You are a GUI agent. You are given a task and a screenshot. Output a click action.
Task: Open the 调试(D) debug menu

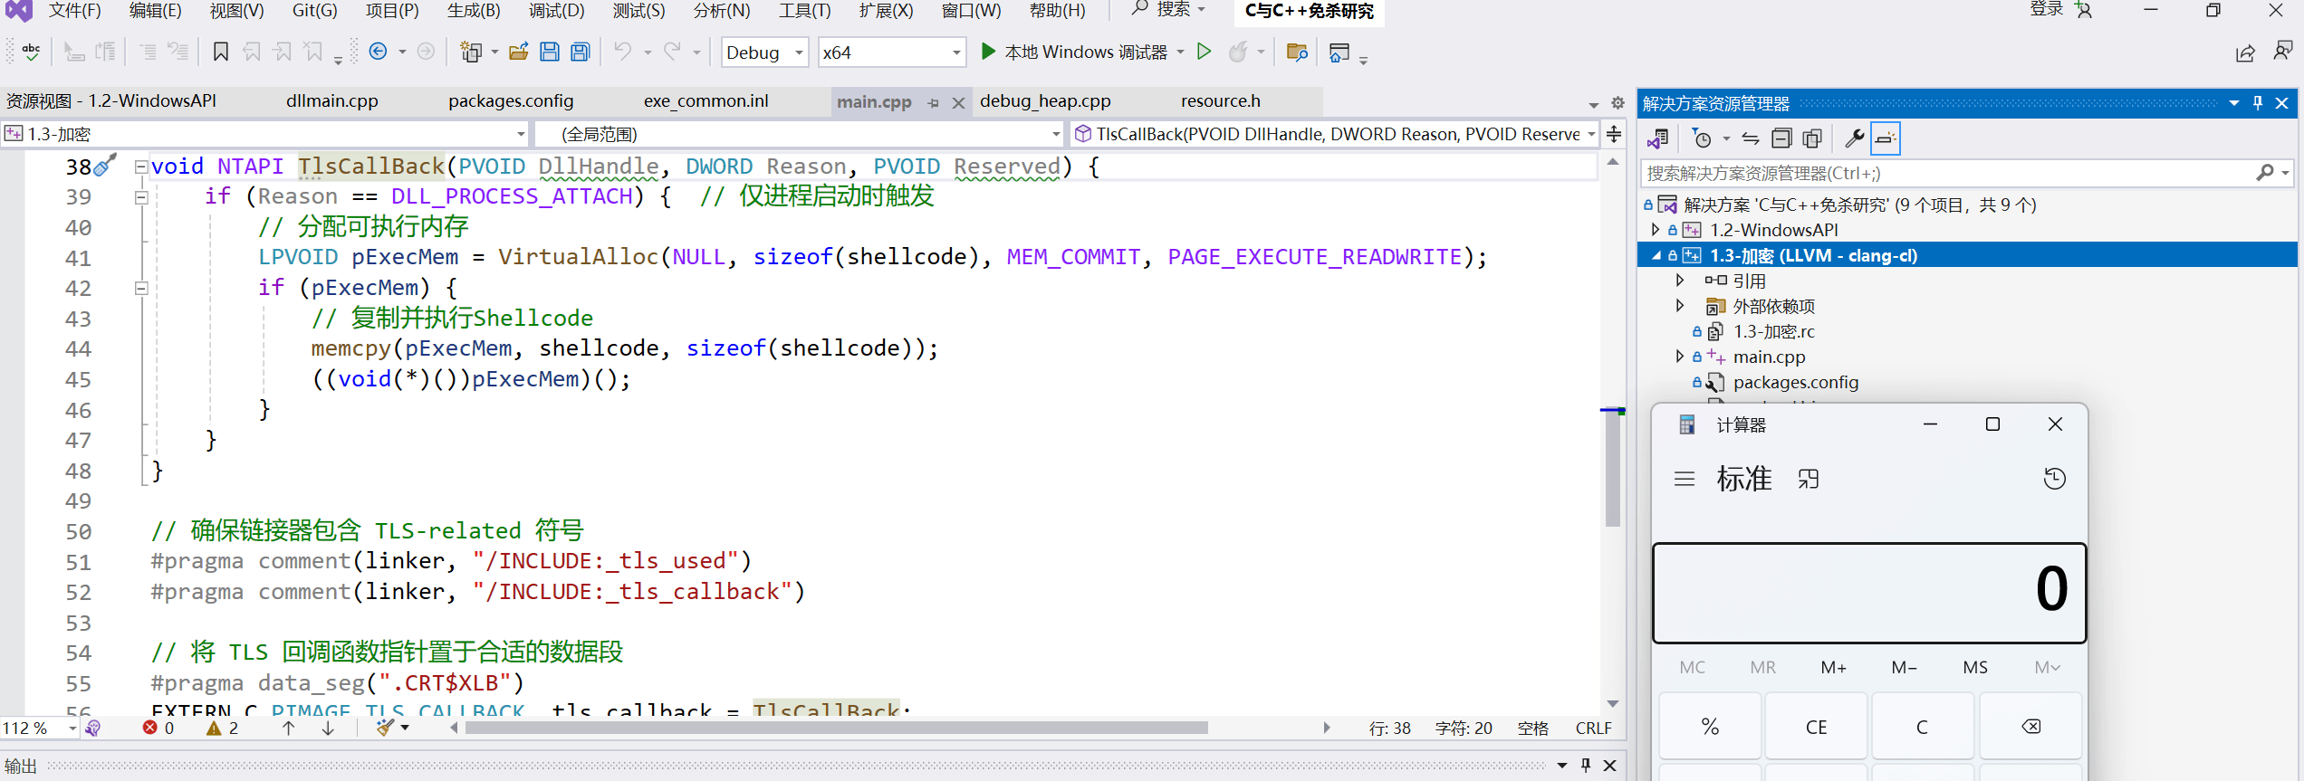pos(555,11)
